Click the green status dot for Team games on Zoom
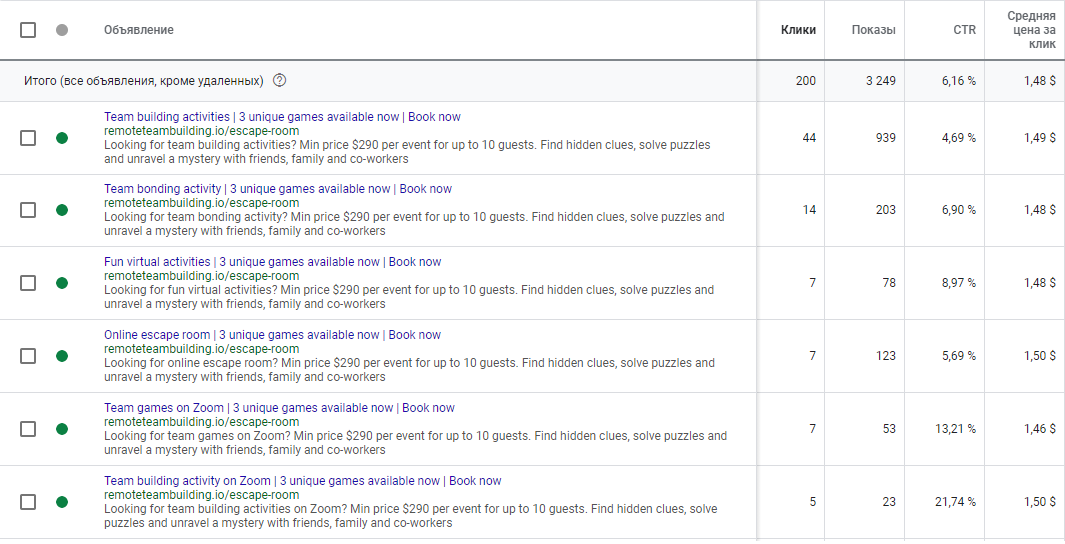1065x544 pixels. 62,429
